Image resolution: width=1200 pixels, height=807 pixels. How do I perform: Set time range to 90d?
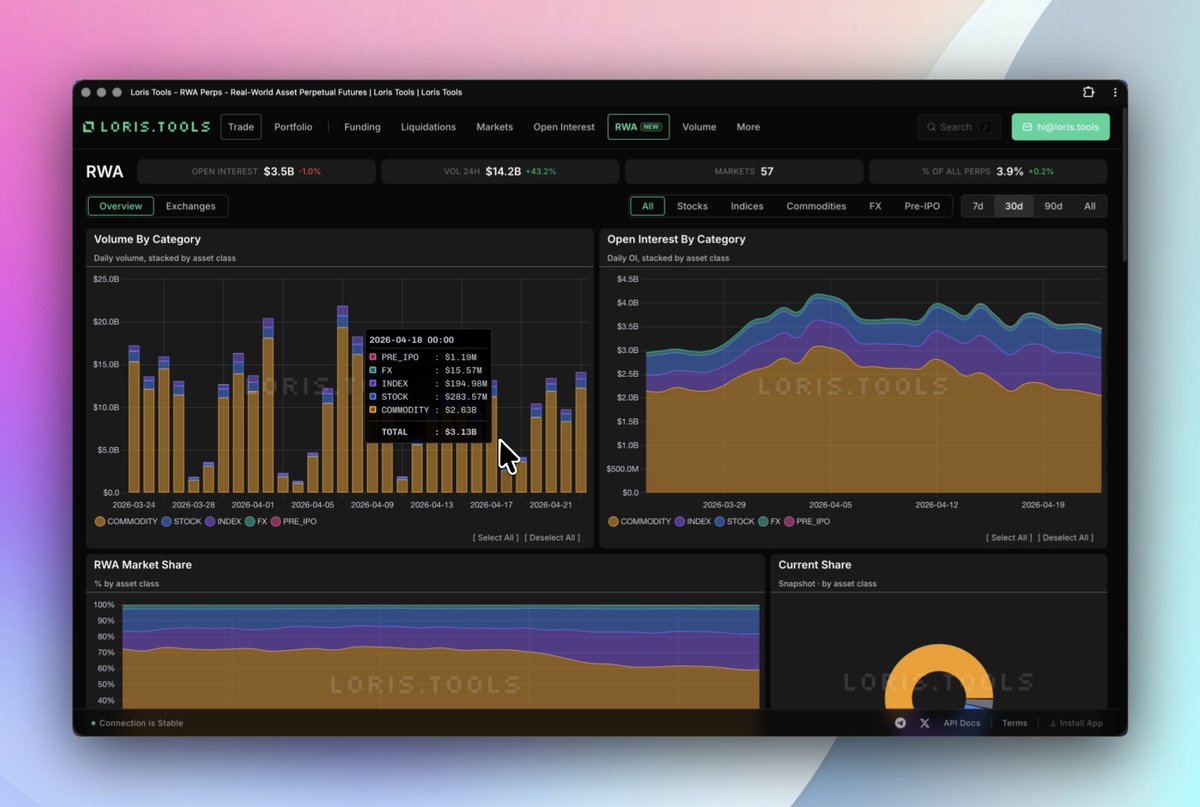tap(1053, 206)
